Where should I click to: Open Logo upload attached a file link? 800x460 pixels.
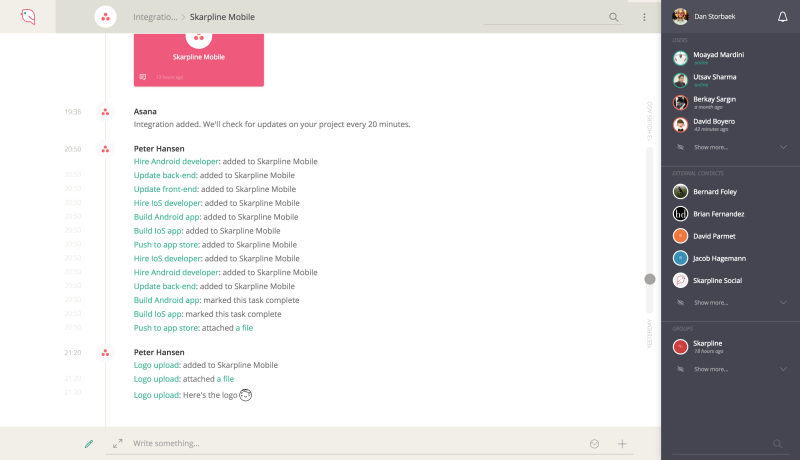click(x=225, y=379)
